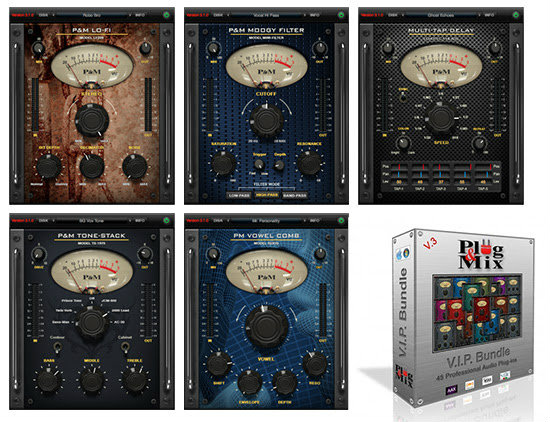Toggle the green power button on Tone-Stack

[166, 221]
